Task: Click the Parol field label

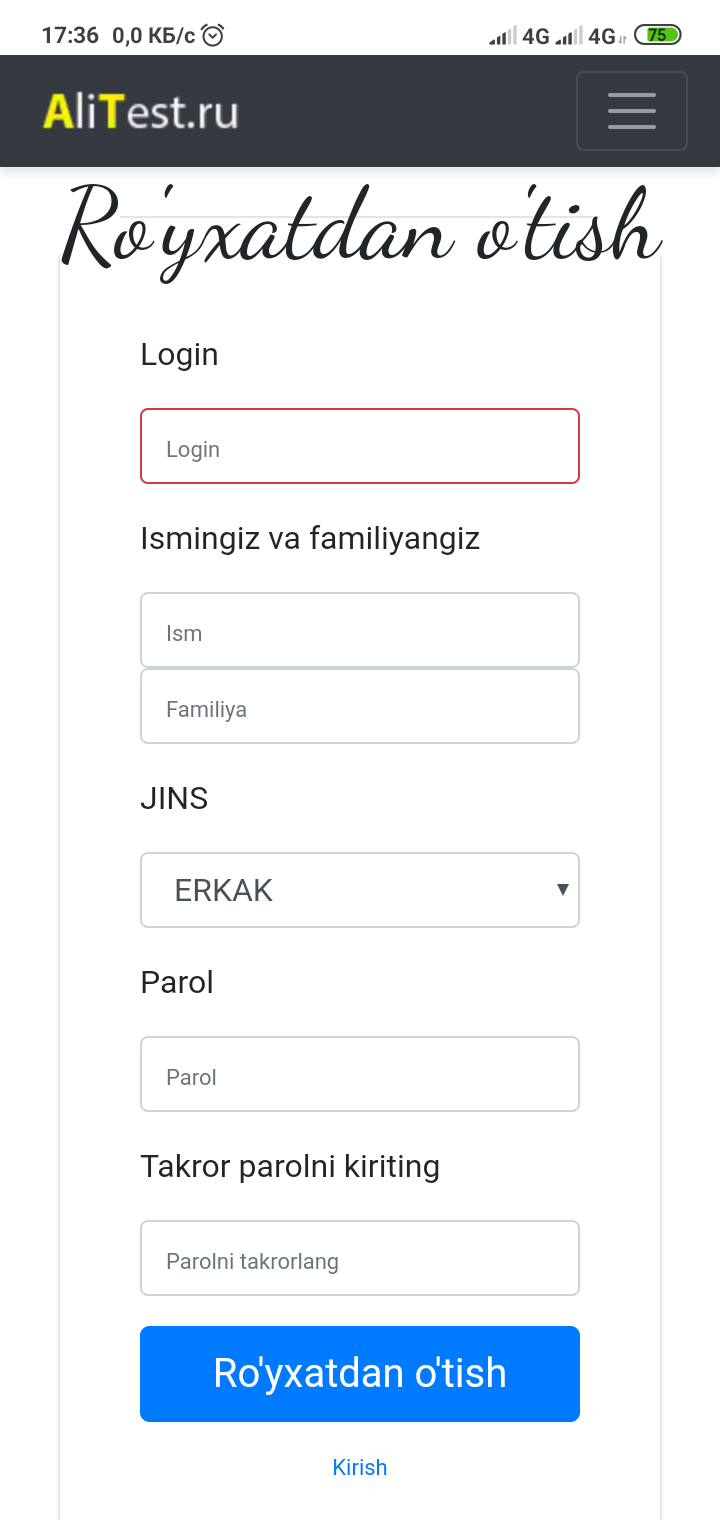Action: 178,983
